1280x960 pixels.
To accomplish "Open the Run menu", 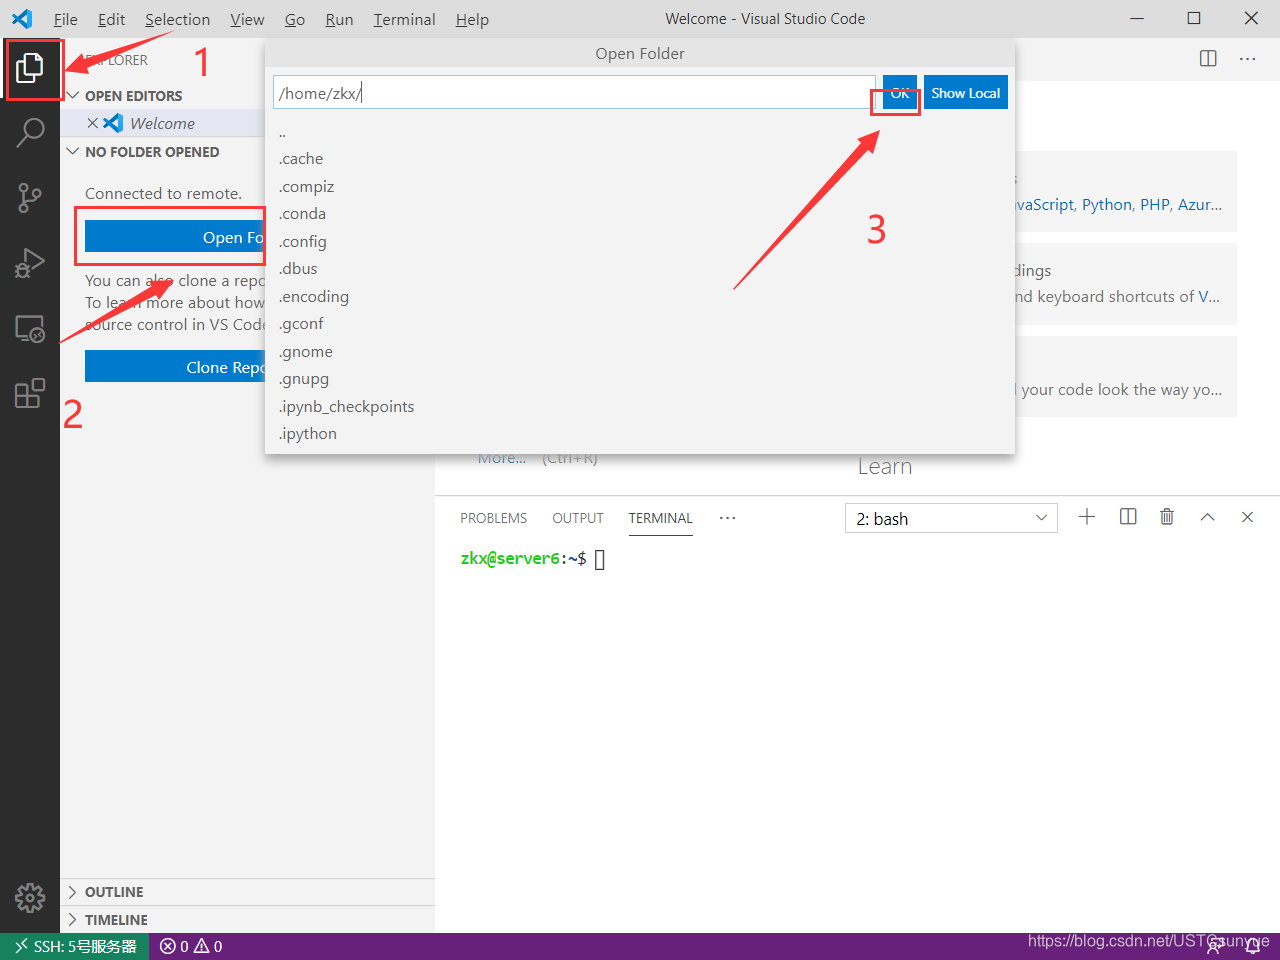I will [x=339, y=19].
